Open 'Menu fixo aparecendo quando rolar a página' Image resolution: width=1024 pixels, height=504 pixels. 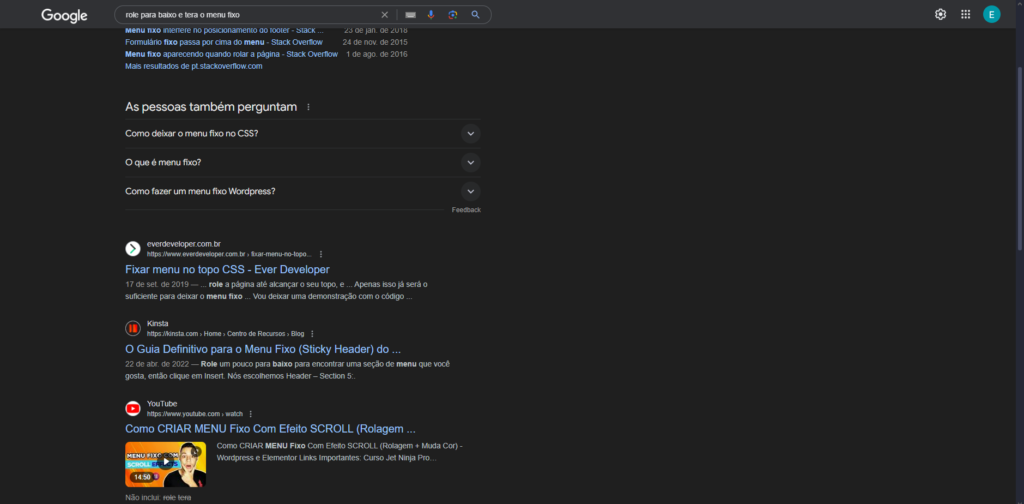click(x=232, y=54)
